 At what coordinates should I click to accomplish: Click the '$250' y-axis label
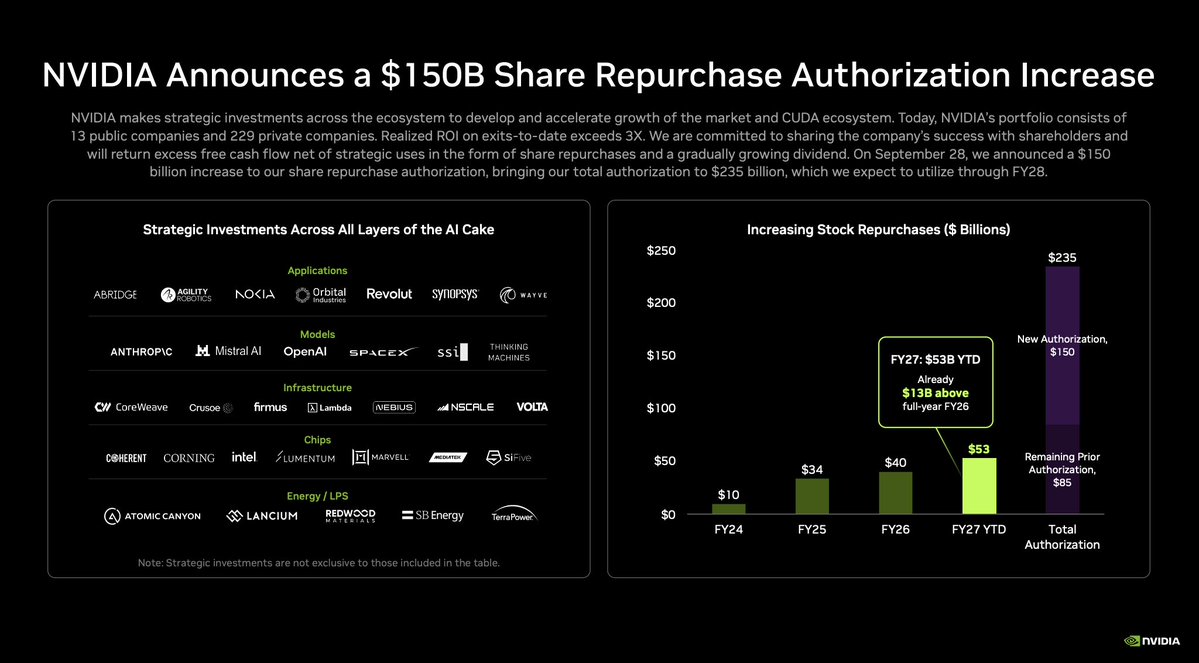(x=661, y=251)
